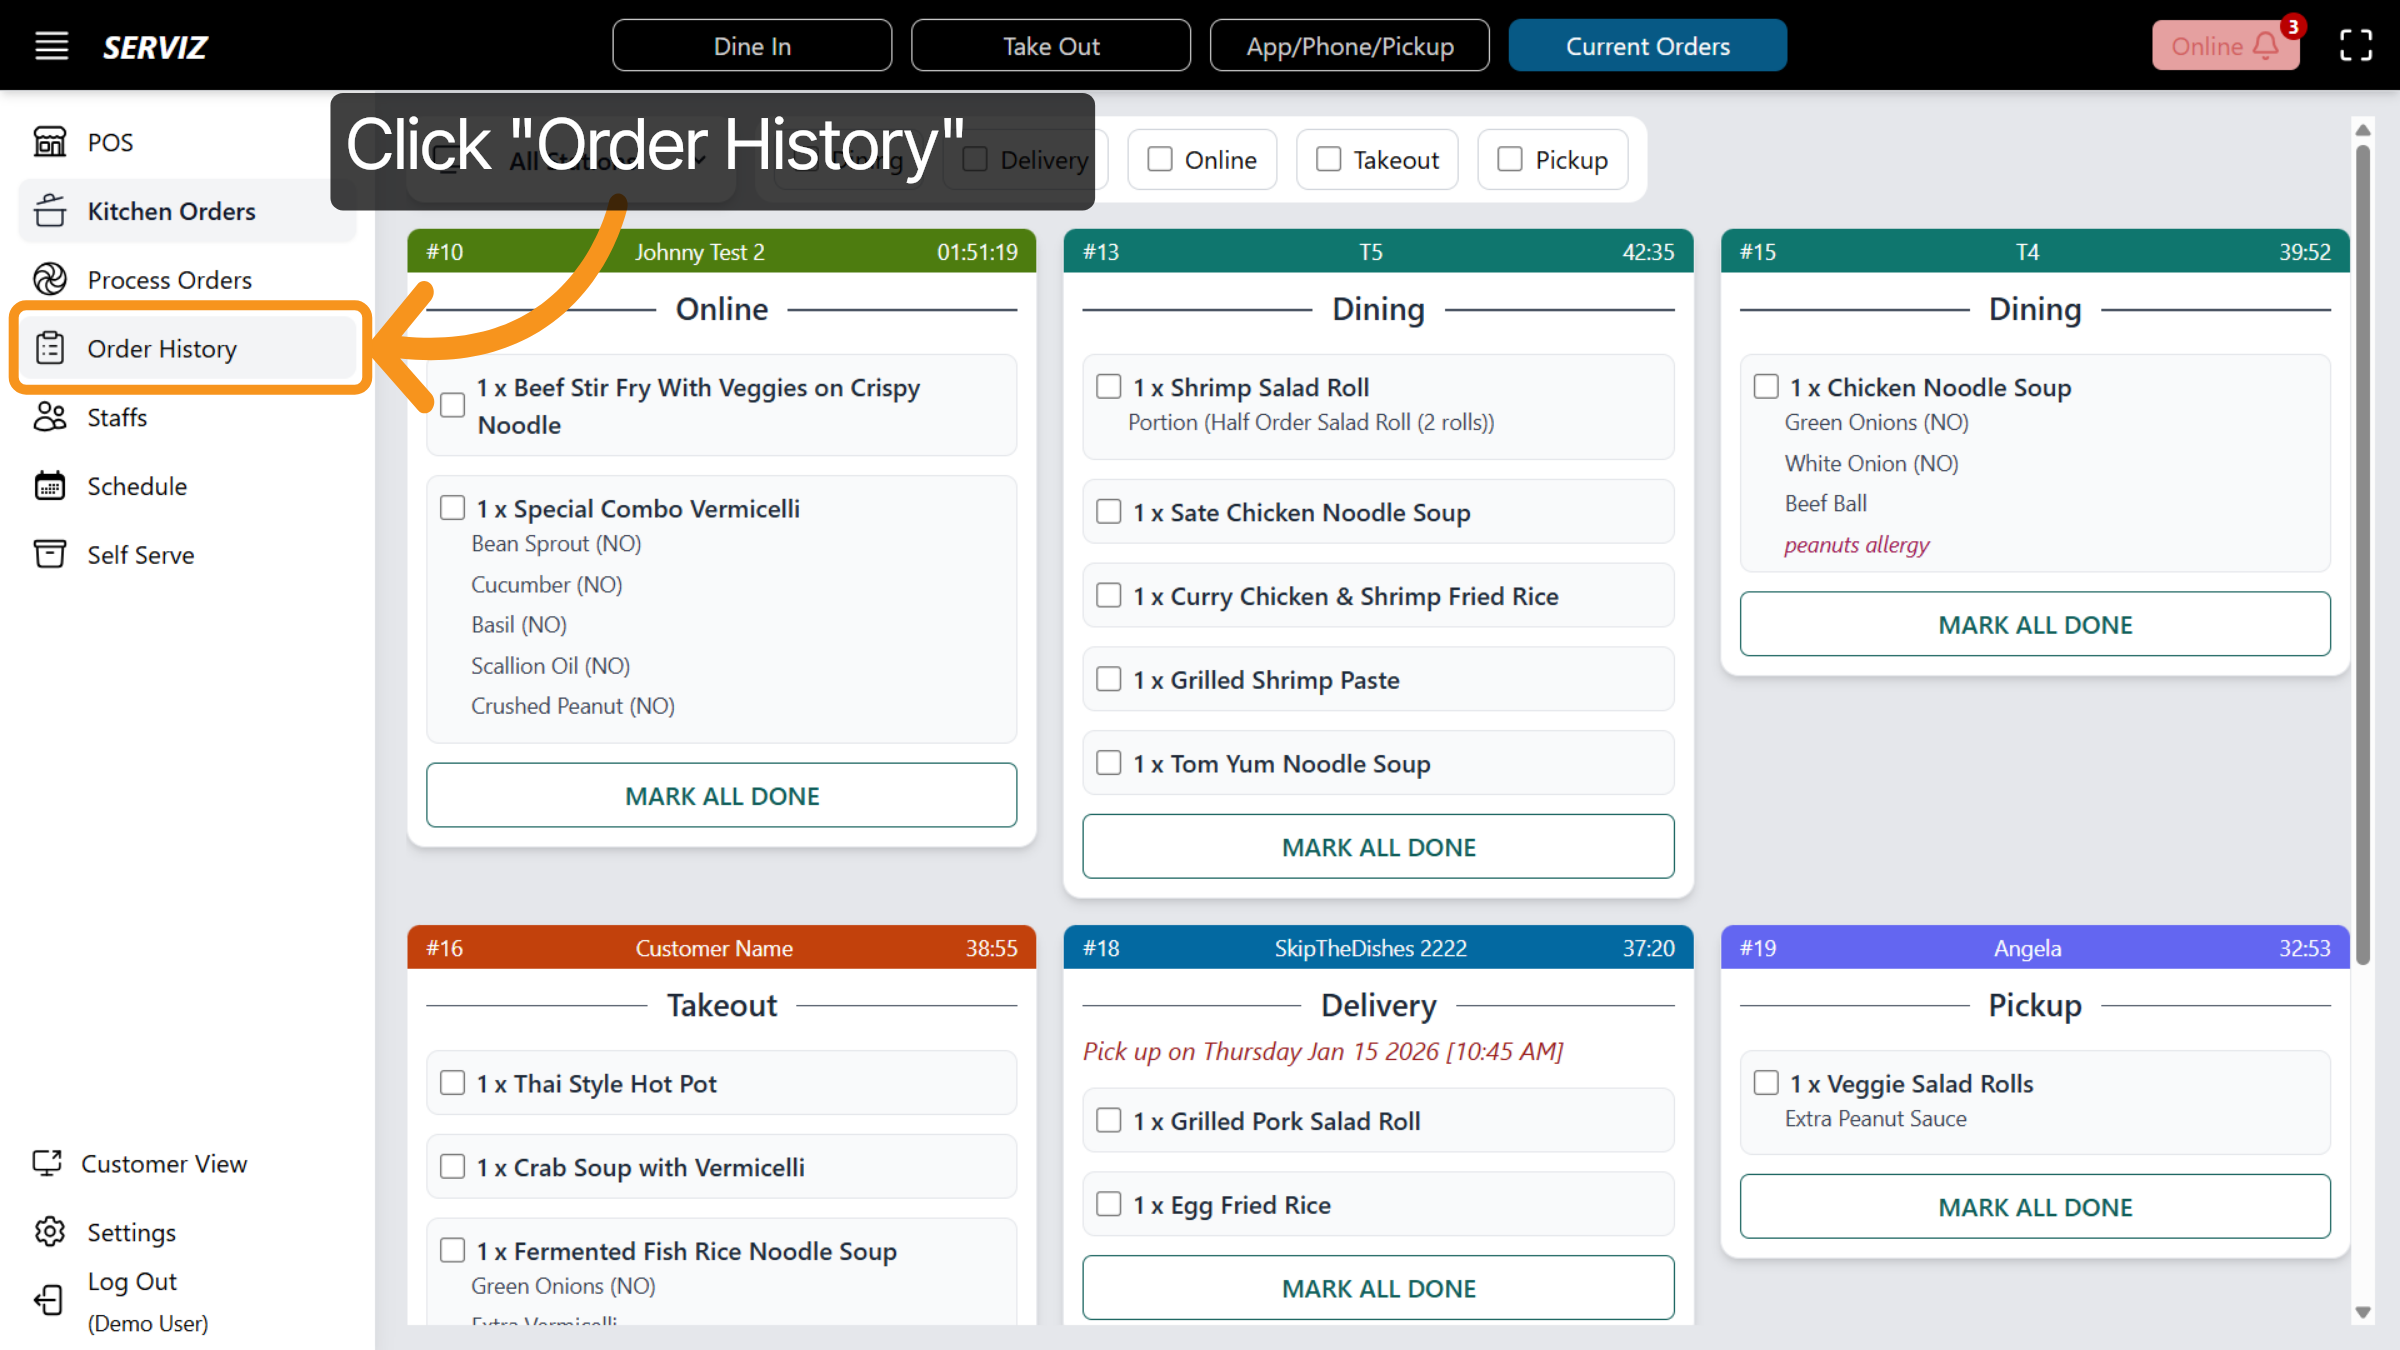Enable the Online filter checkbox

tap(1159, 158)
